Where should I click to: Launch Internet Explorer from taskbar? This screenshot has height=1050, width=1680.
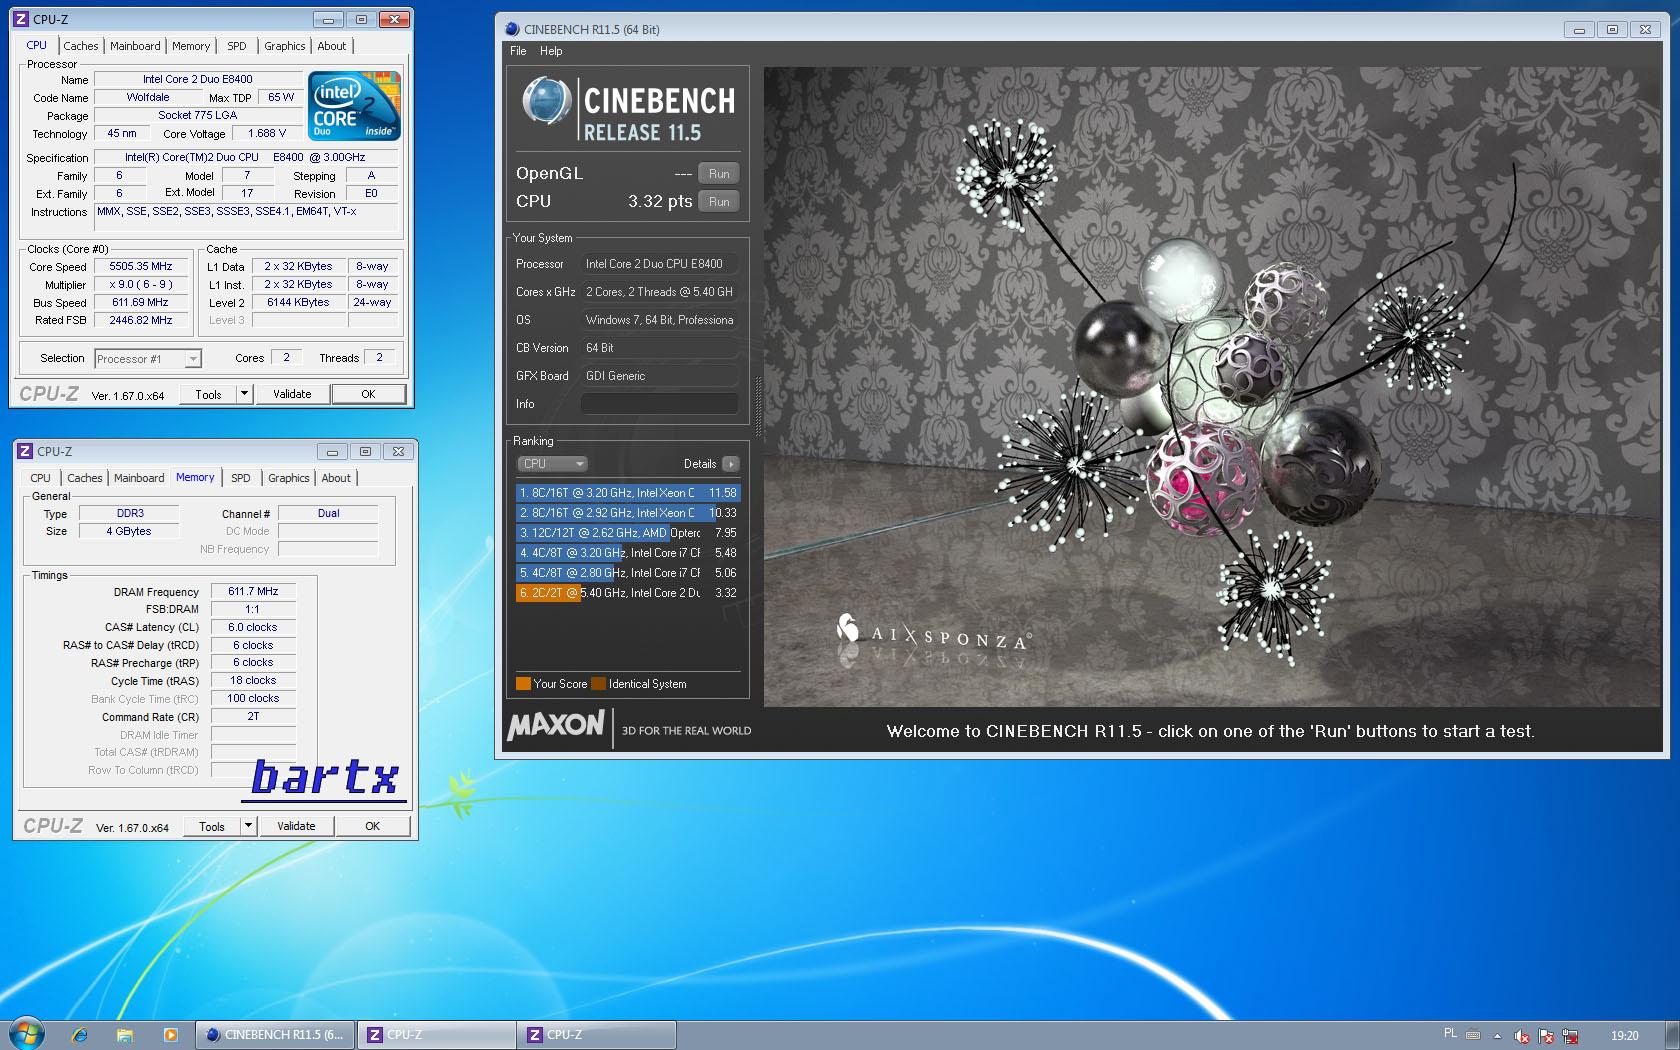(x=79, y=1035)
